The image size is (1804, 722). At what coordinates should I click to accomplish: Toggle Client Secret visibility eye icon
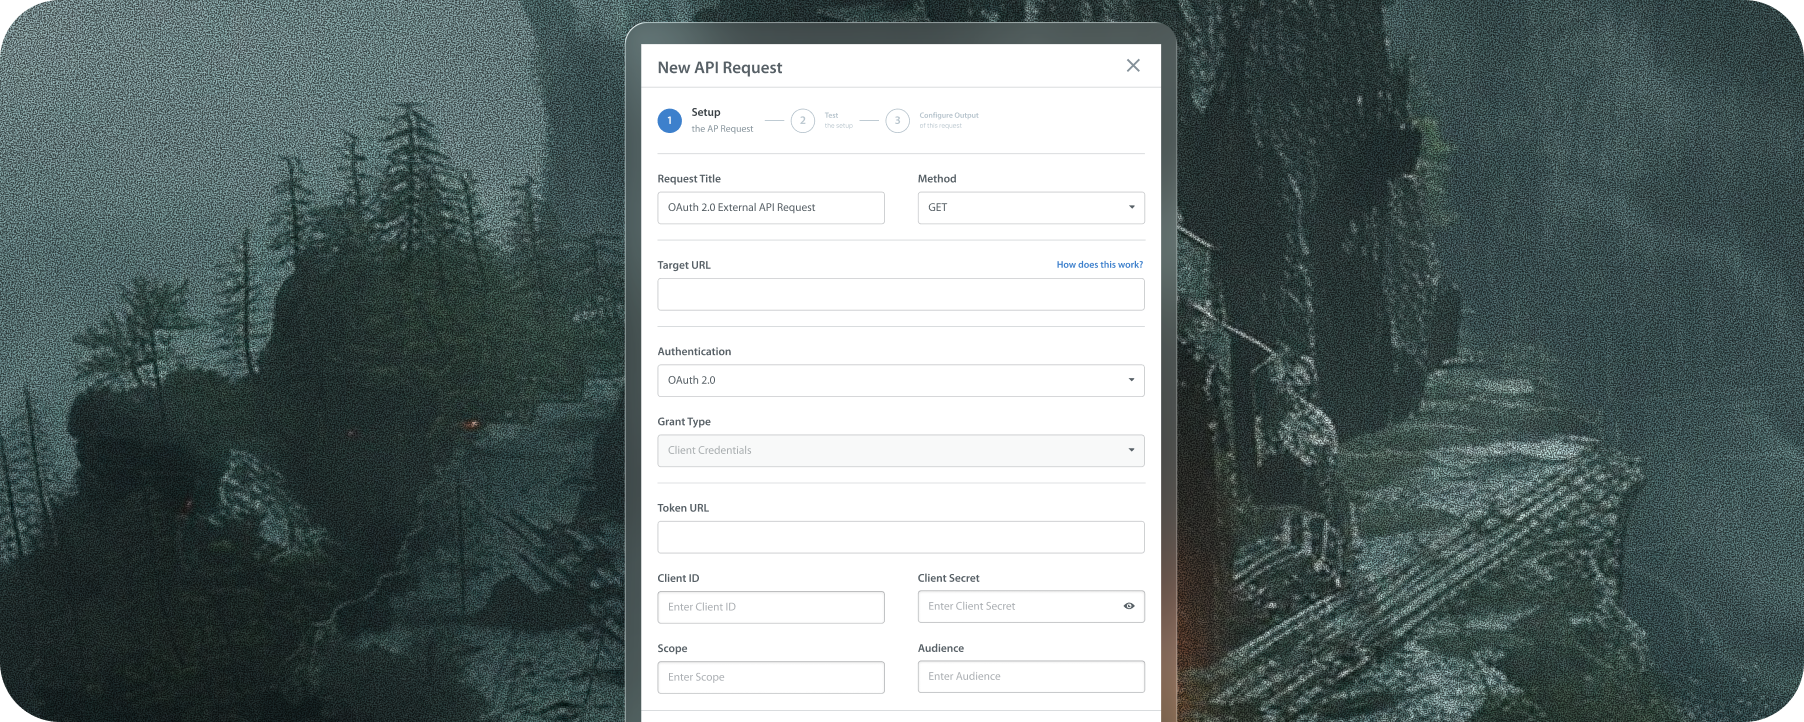tap(1129, 606)
